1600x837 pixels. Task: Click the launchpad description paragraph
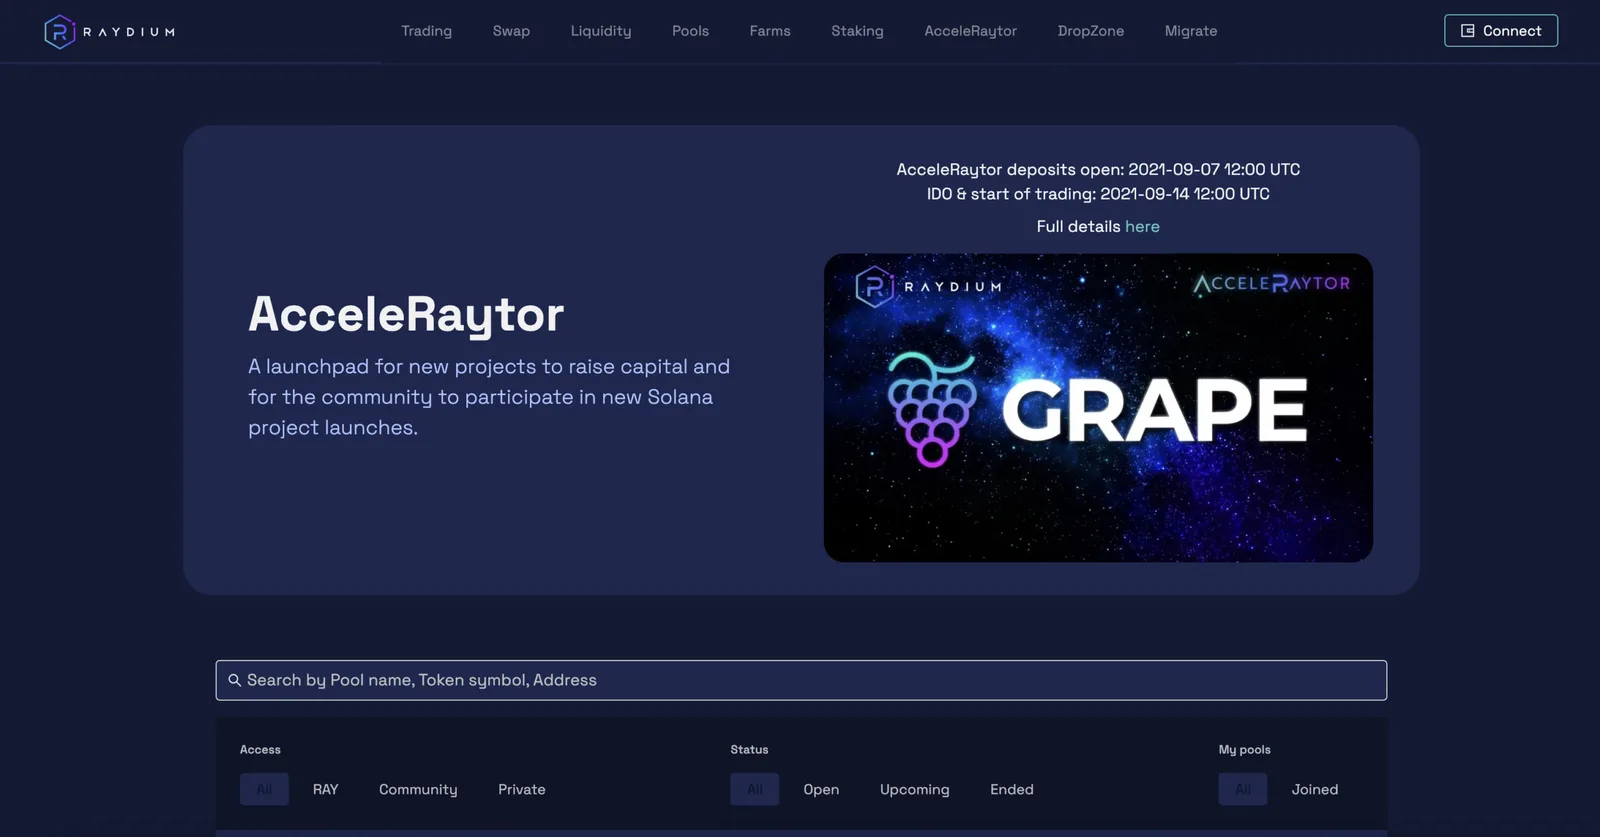click(489, 397)
